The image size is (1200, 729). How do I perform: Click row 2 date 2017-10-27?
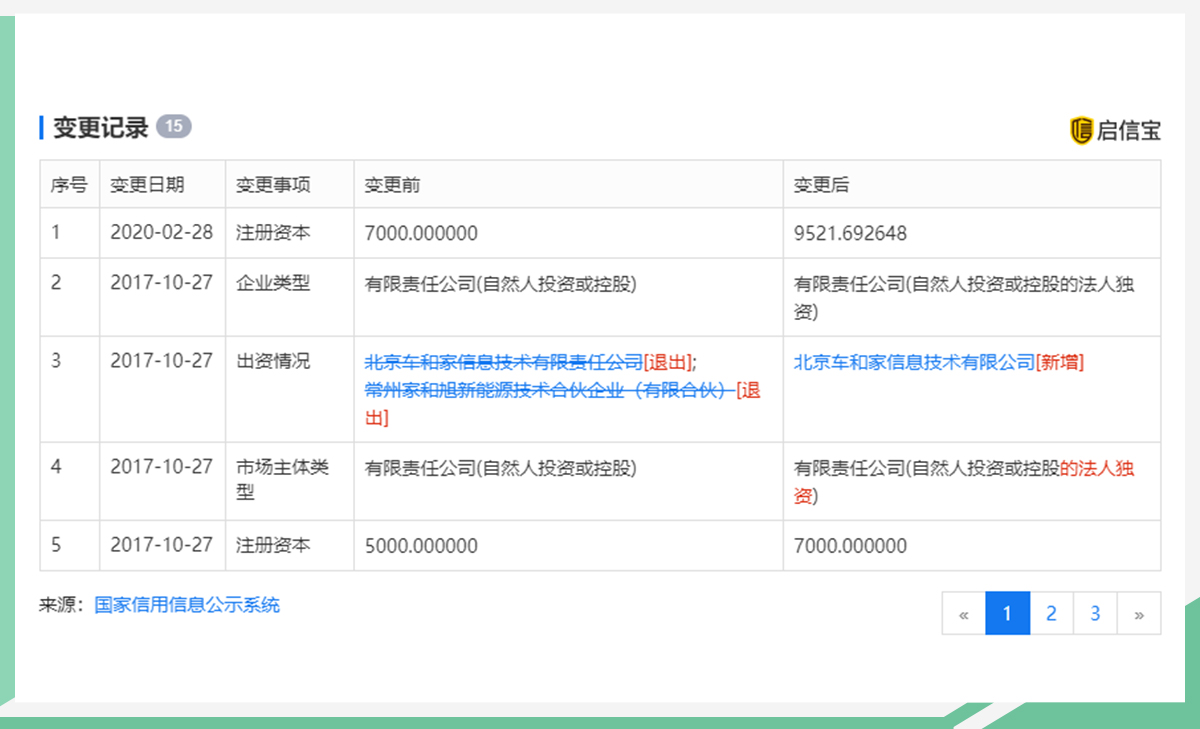pyautogui.click(x=162, y=283)
